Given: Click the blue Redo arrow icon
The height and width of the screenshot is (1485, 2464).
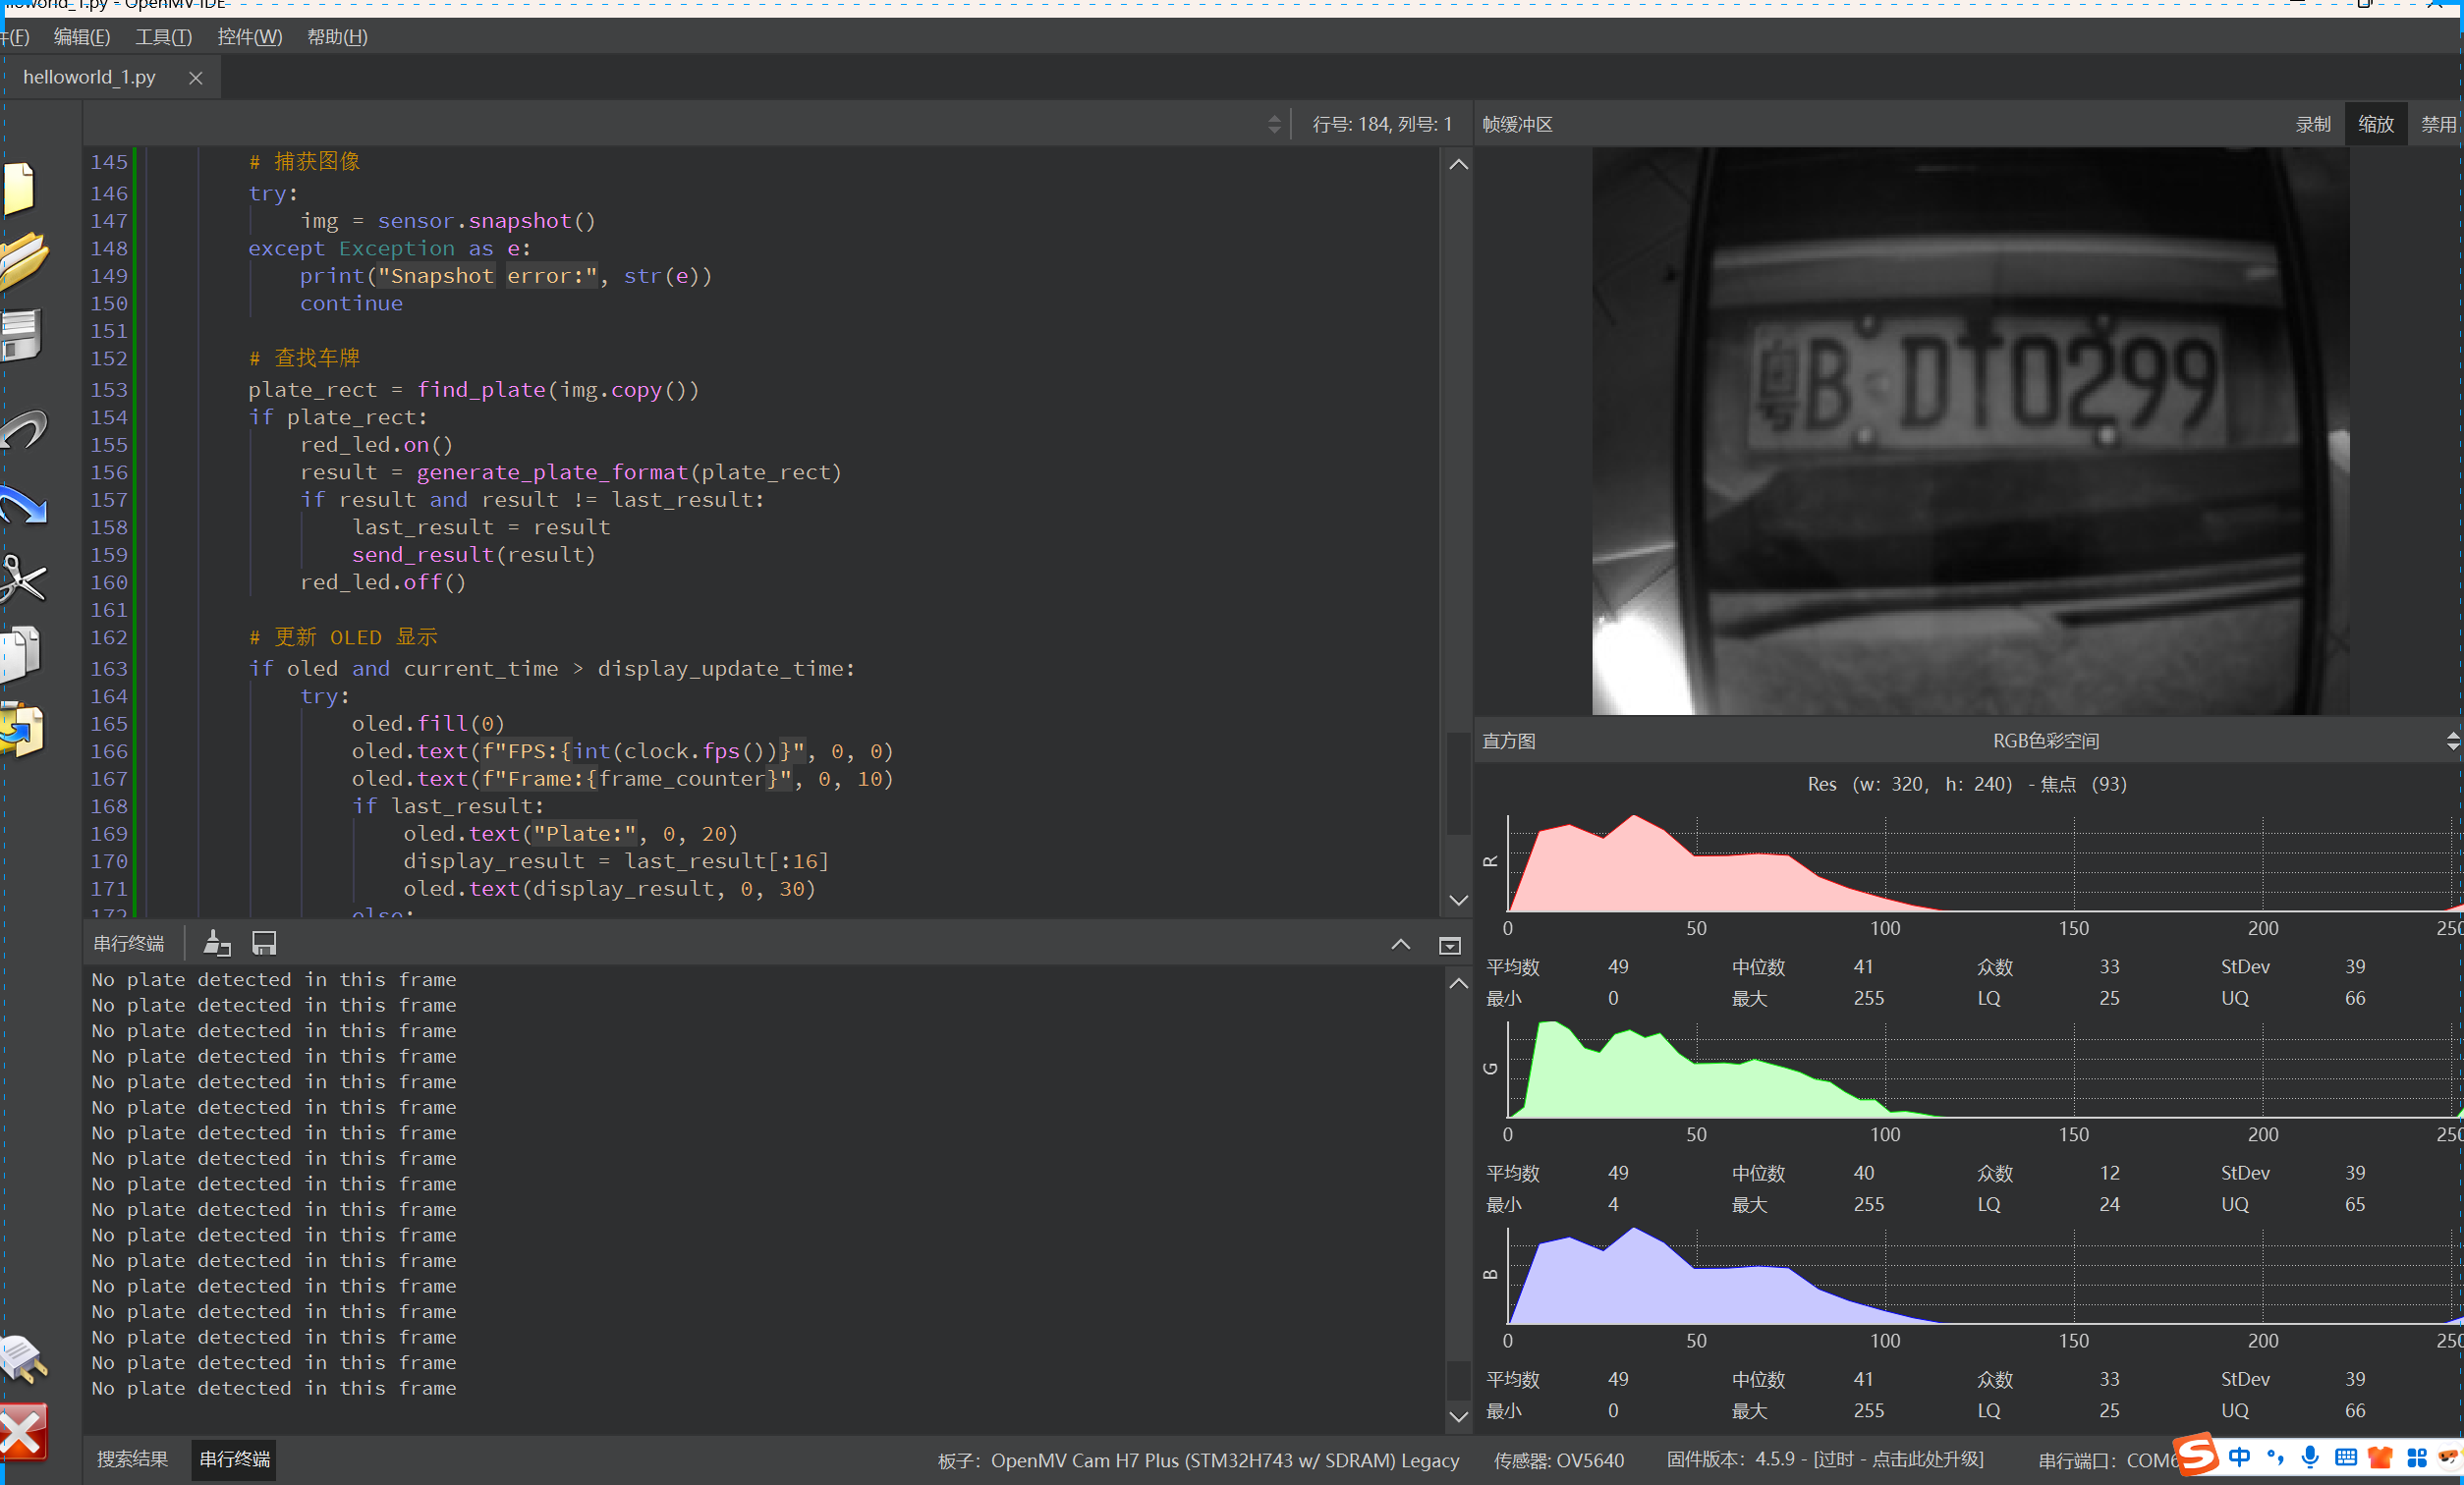Looking at the screenshot, I should pyautogui.click(x=22, y=505).
